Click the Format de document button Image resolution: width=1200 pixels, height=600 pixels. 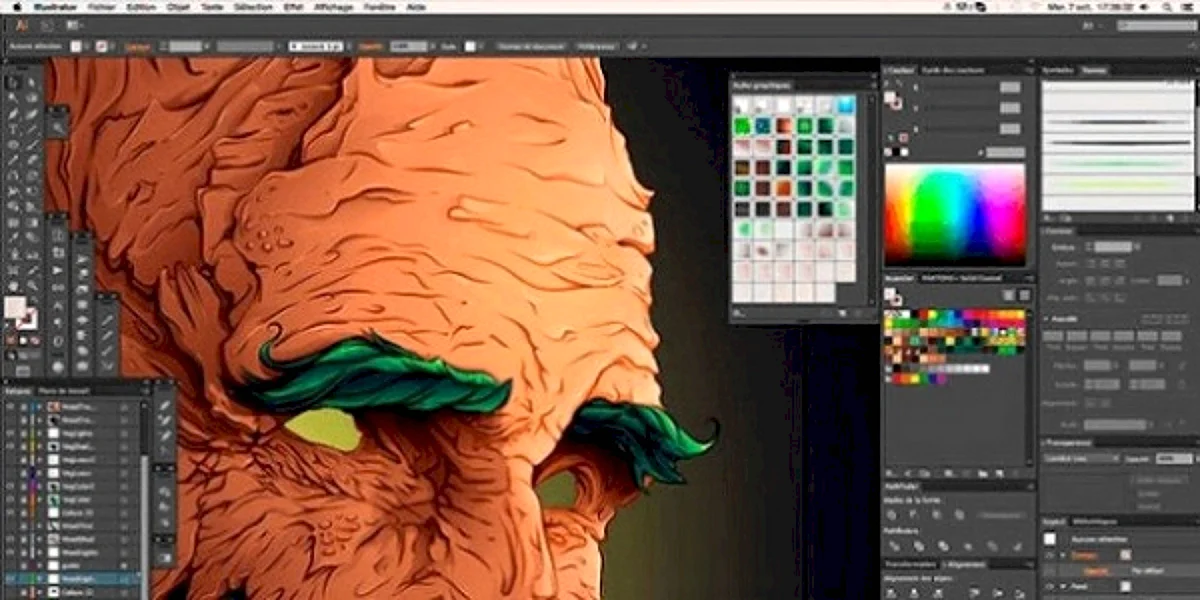tap(530, 46)
